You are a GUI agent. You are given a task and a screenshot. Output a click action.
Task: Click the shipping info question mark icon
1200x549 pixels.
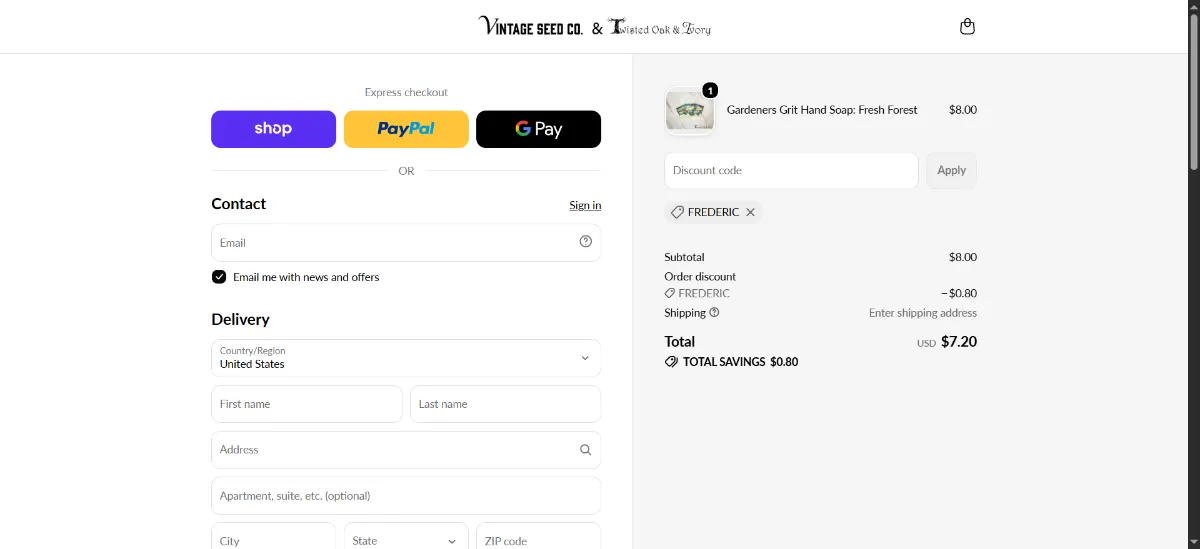pos(714,312)
